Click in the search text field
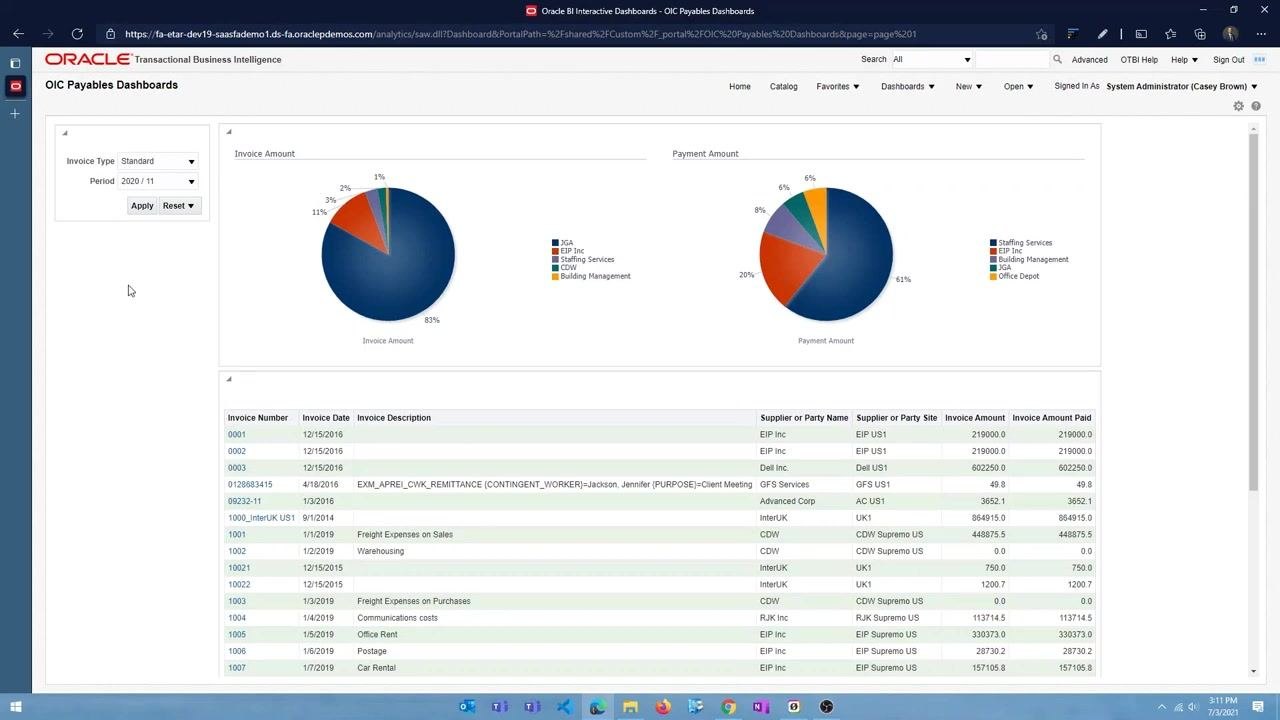Viewport: 1280px width, 720px height. coord(1011,60)
